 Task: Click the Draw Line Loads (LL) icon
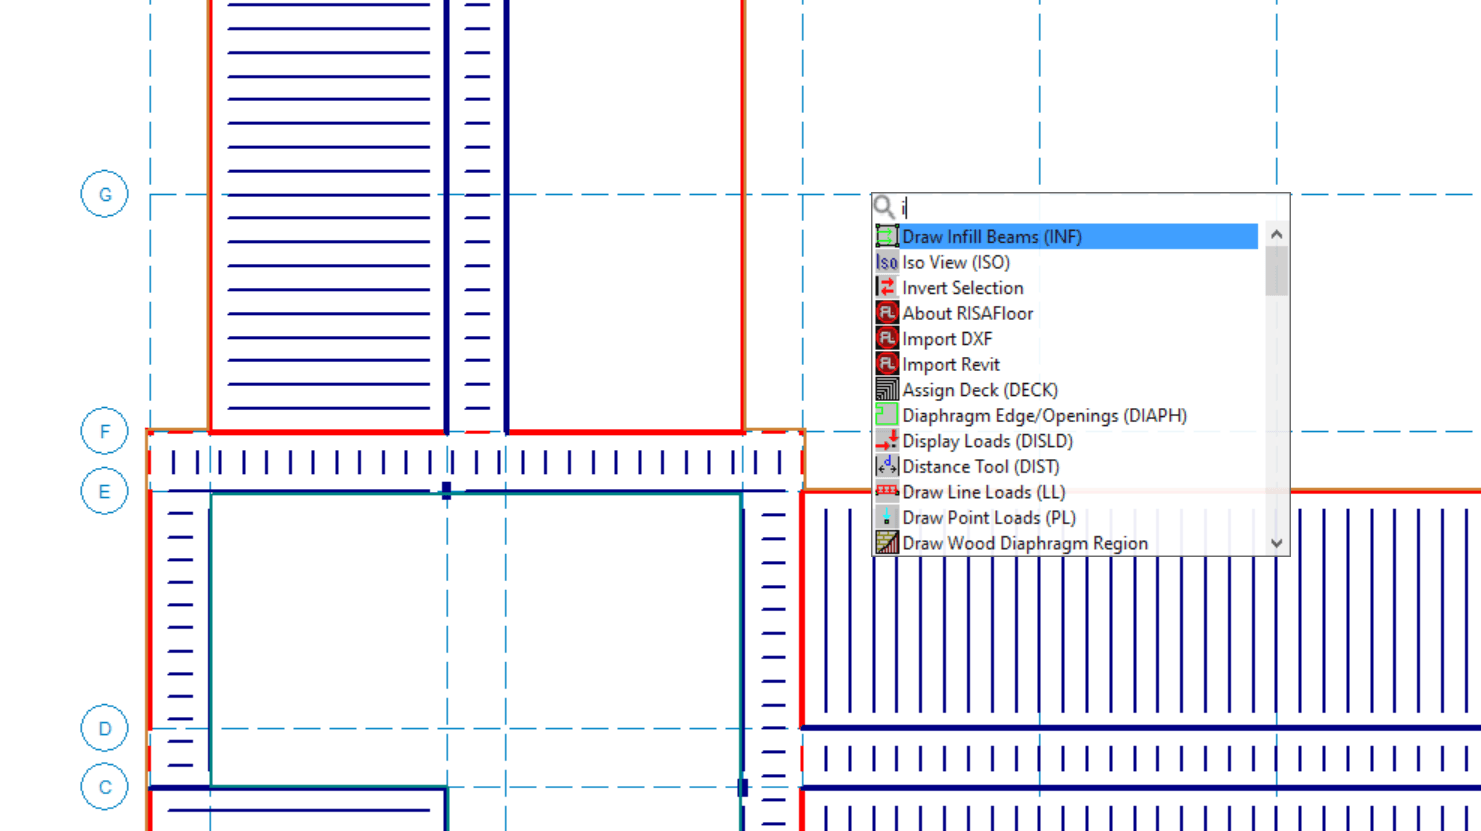click(886, 492)
